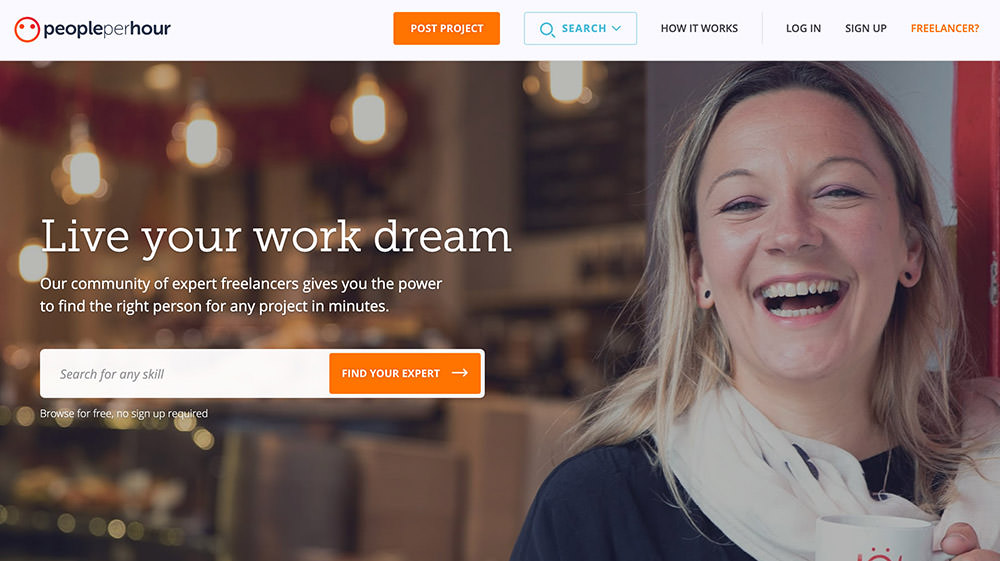1000x561 pixels.
Task: Expand the SEARCH dropdown chevron
Action: pyautogui.click(x=616, y=29)
